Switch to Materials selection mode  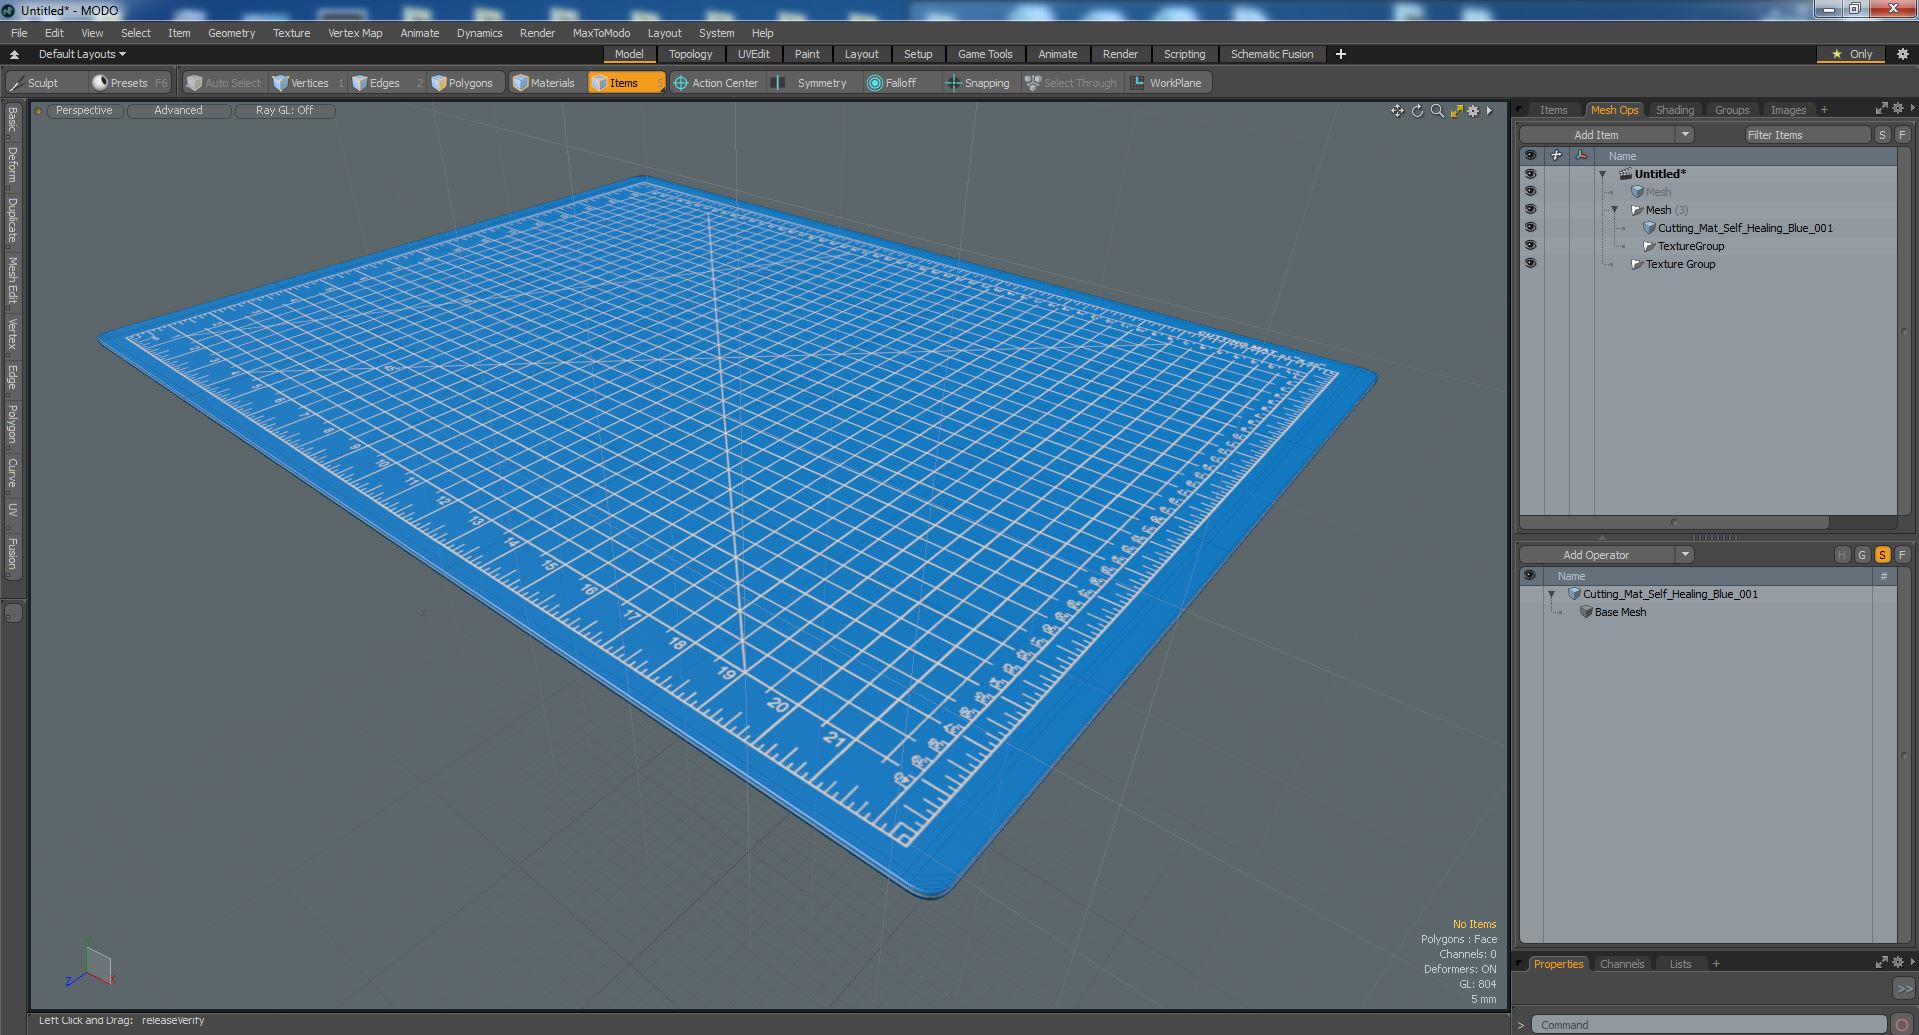coord(548,83)
